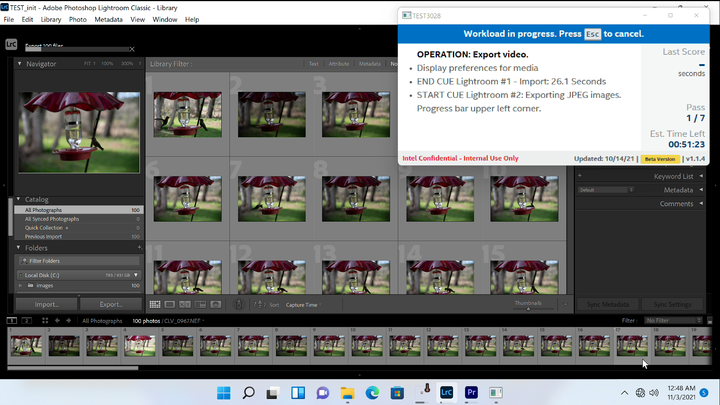Click Sync Settings button
Screen dimensions: 720x405
pos(672,304)
